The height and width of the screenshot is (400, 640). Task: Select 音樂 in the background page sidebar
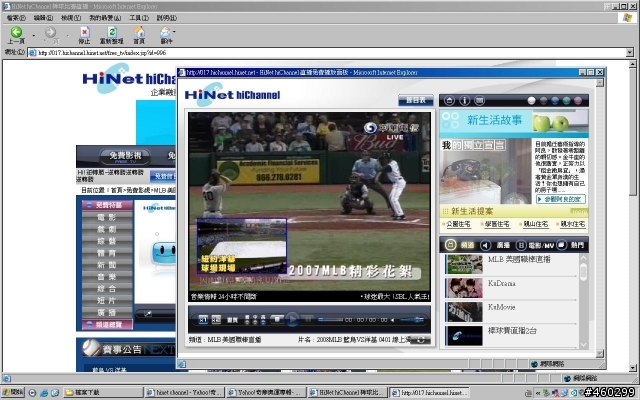point(107,277)
